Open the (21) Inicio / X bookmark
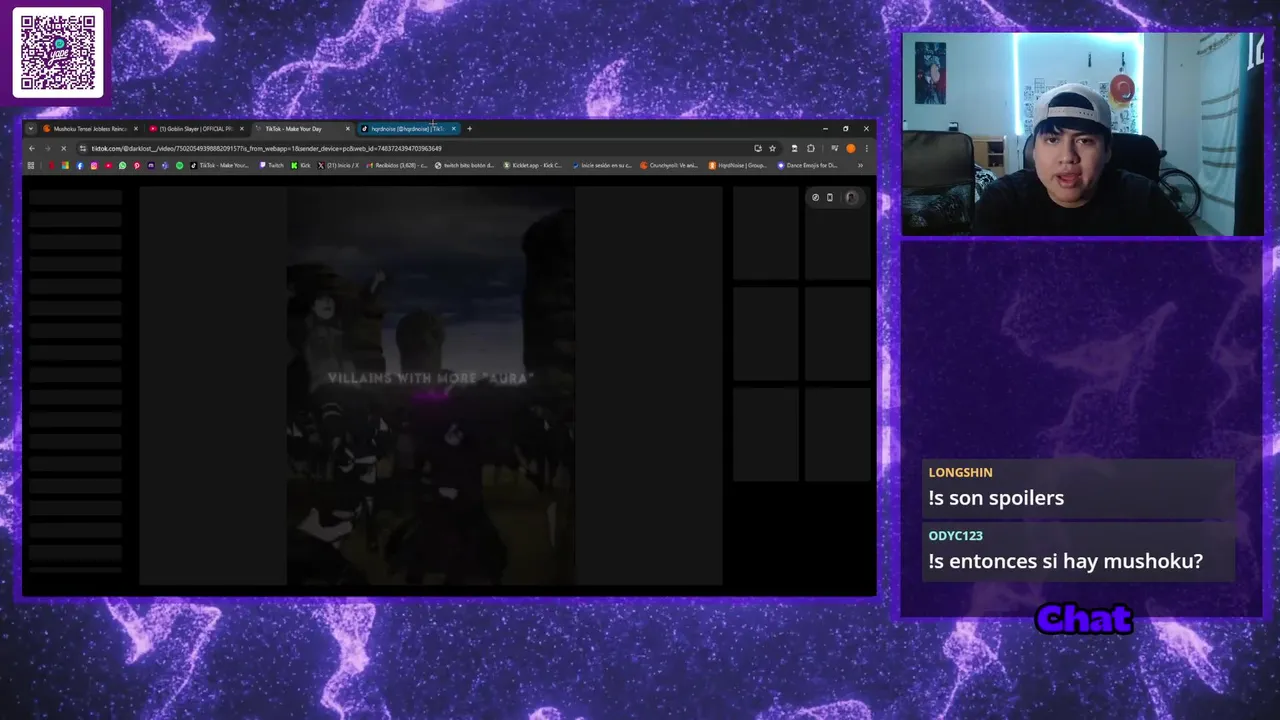Image resolution: width=1280 pixels, height=720 pixels. click(340, 166)
